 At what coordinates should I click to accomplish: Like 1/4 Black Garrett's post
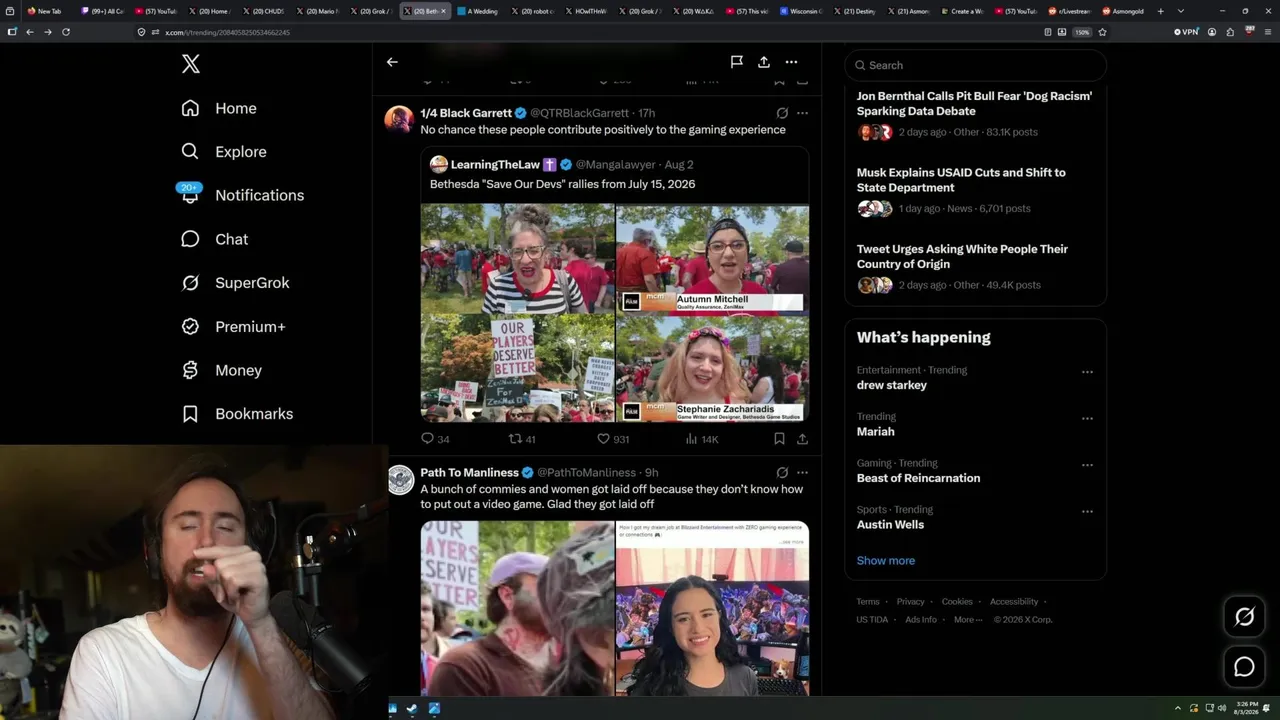pos(613,439)
